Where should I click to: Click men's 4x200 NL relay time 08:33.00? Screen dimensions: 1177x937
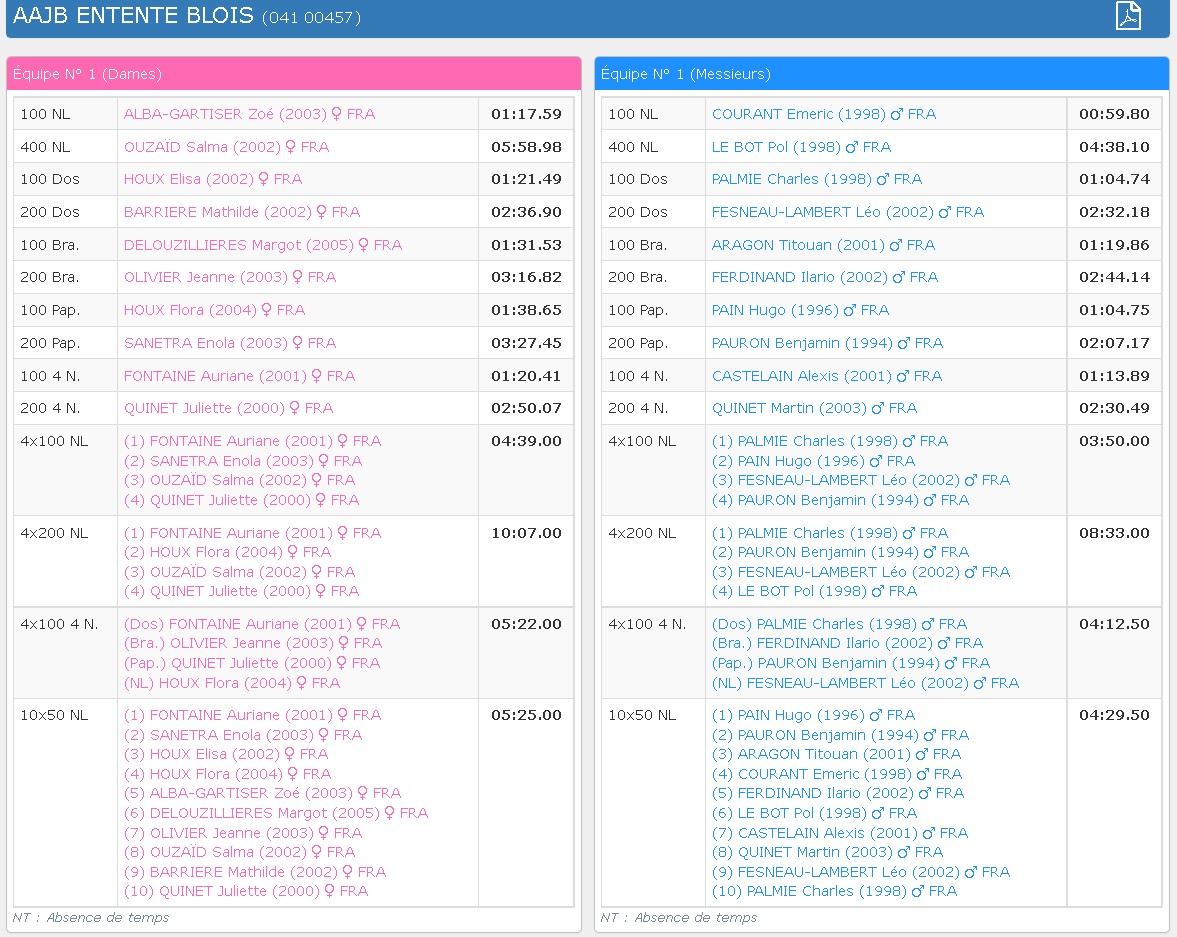(1114, 533)
